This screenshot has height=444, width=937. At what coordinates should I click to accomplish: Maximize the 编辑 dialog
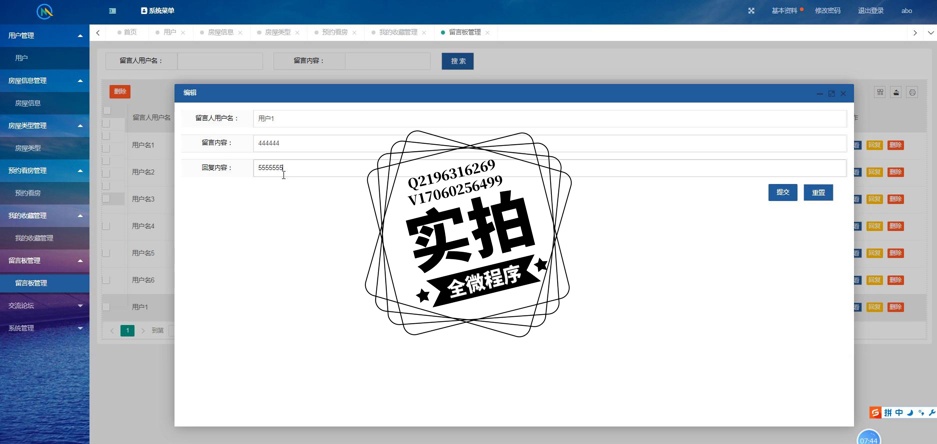[831, 93]
